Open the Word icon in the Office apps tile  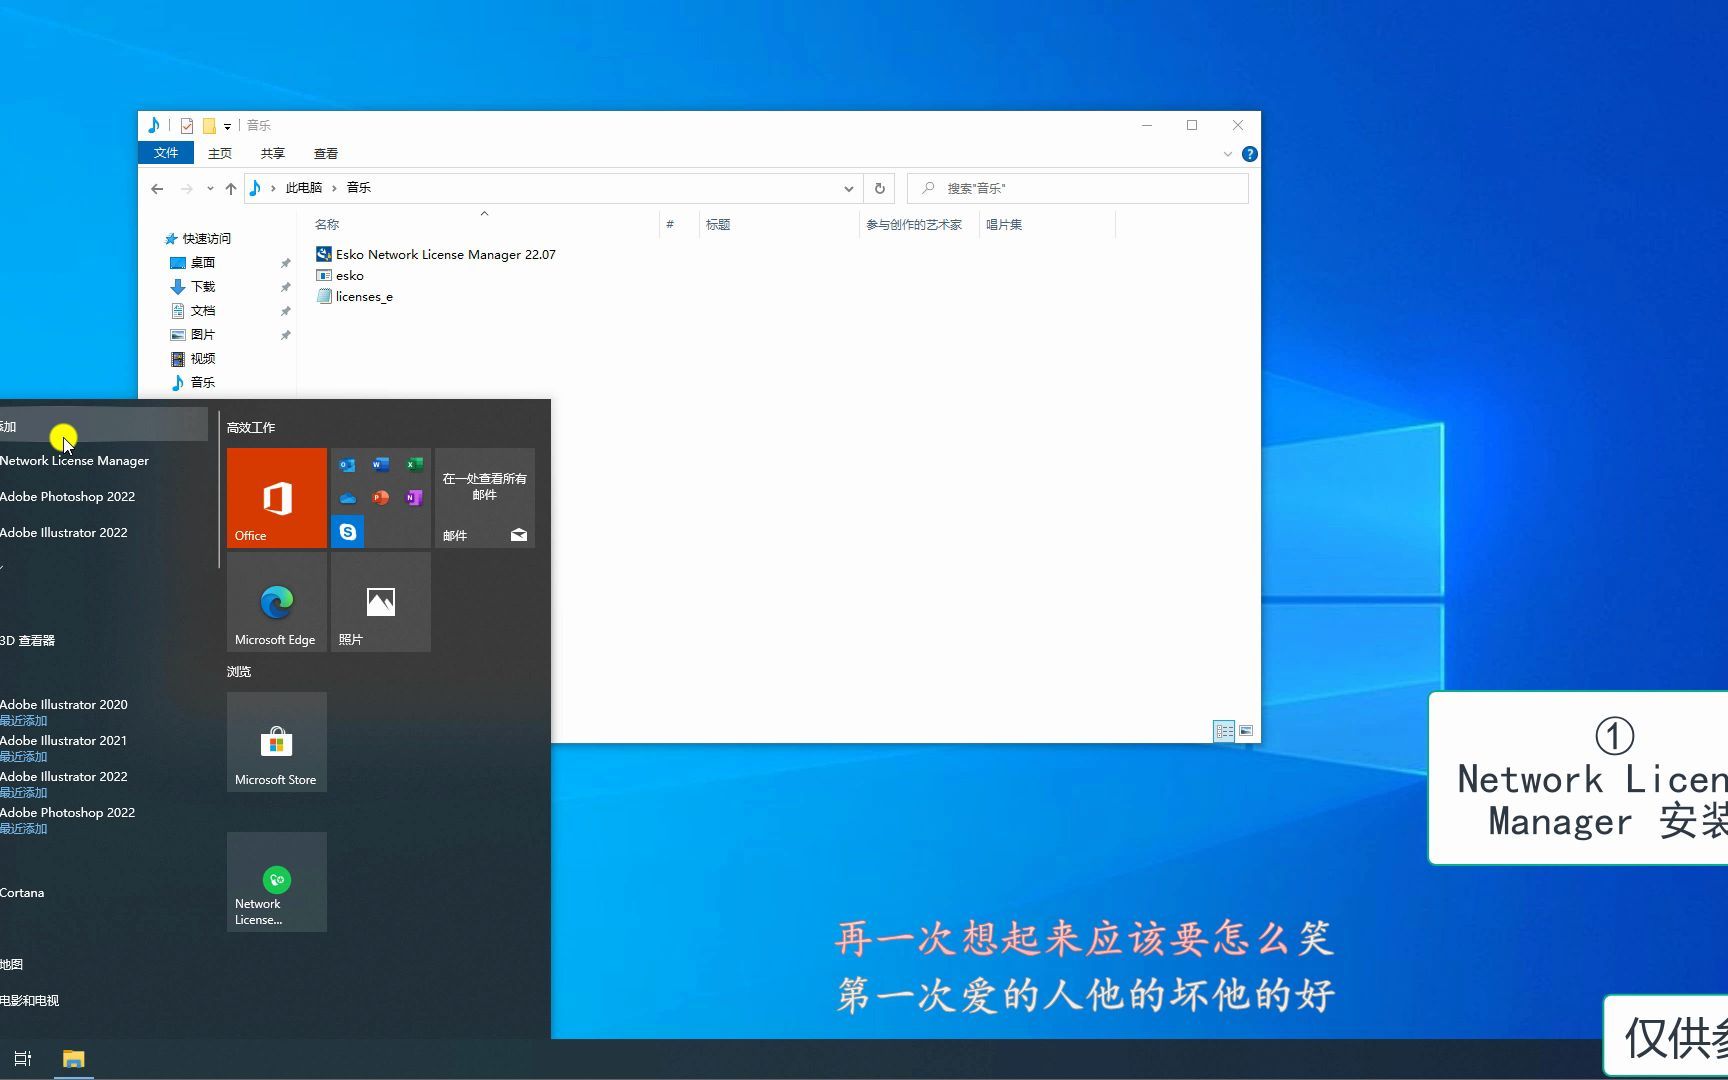coord(381,465)
